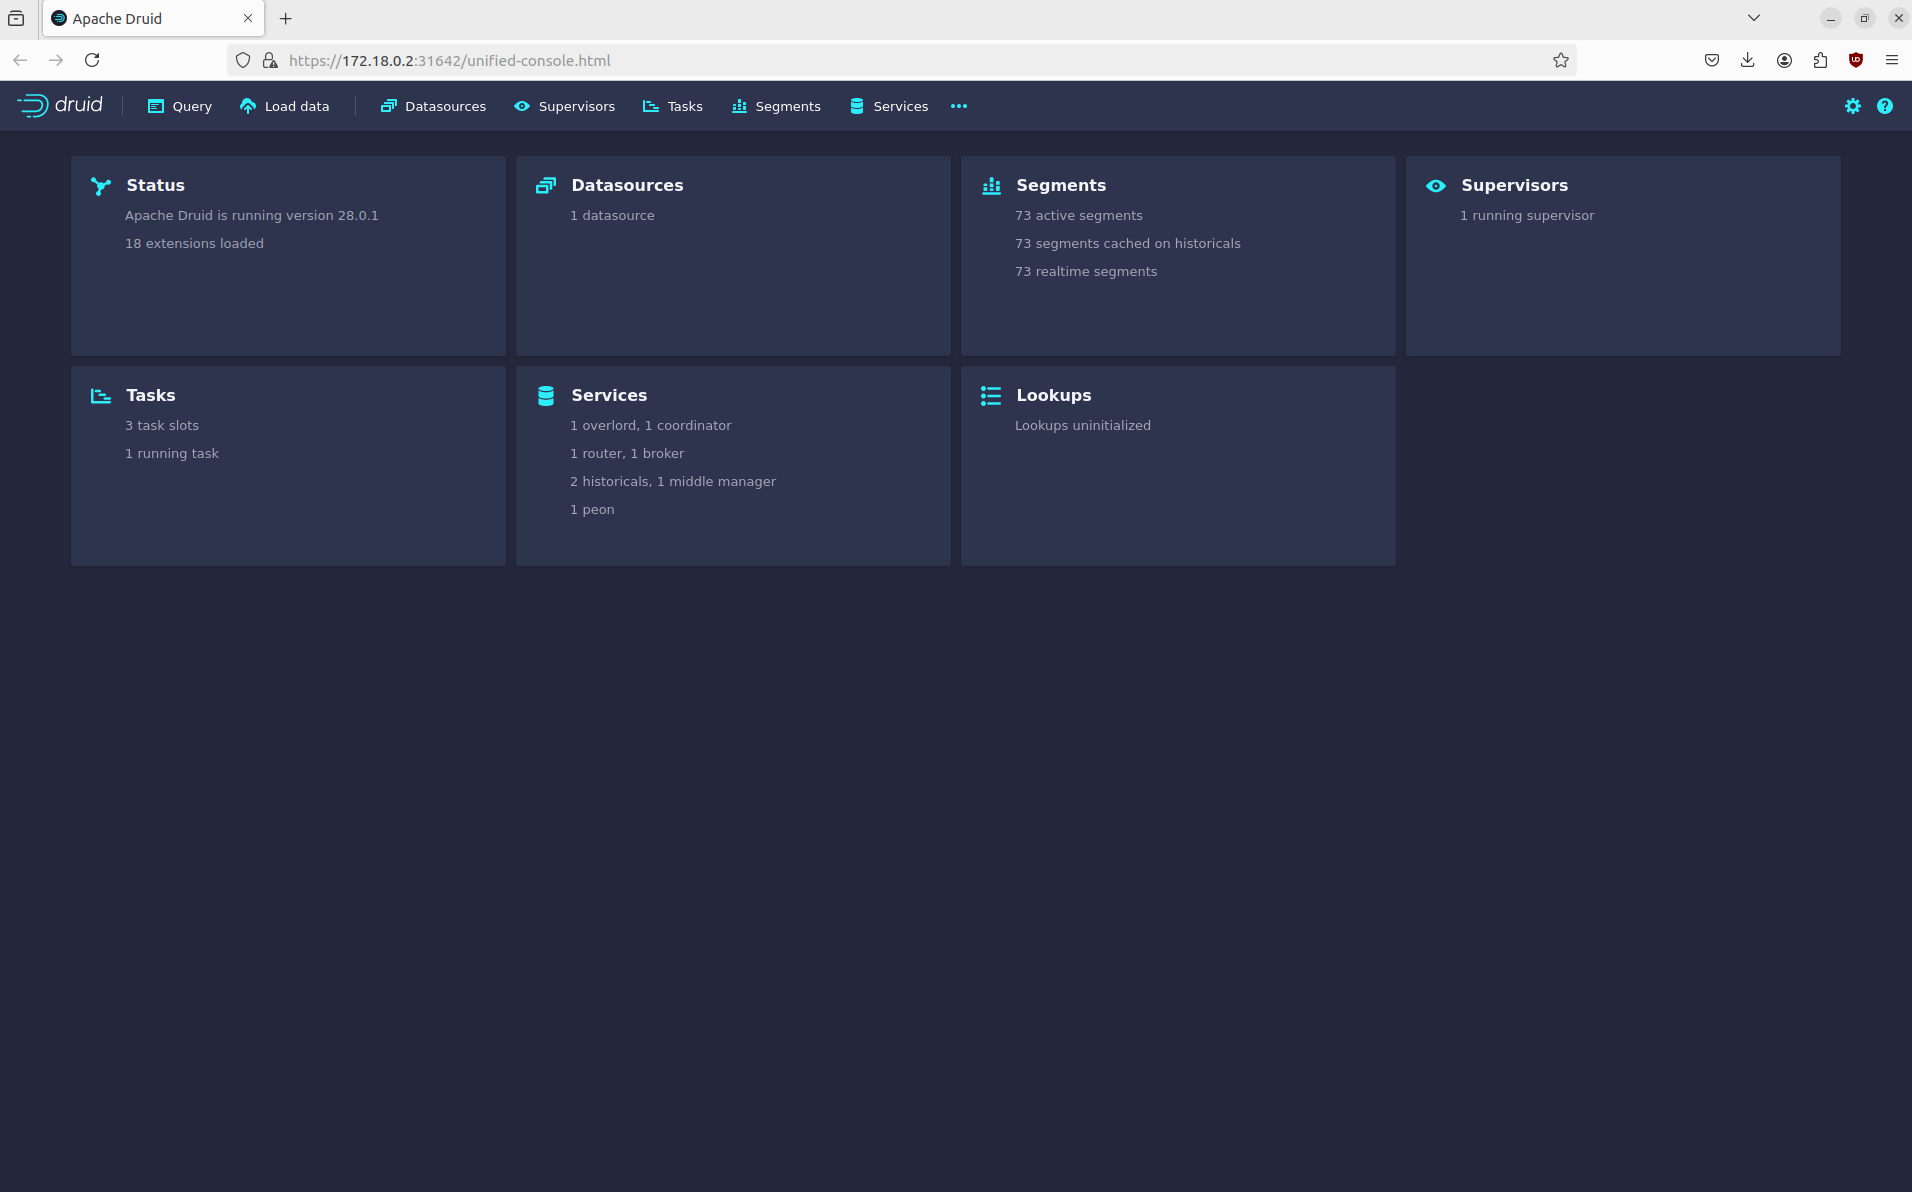Open Services from the top navigation
This screenshot has width=1912, height=1192.
pyautogui.click(x=889, y=106)
